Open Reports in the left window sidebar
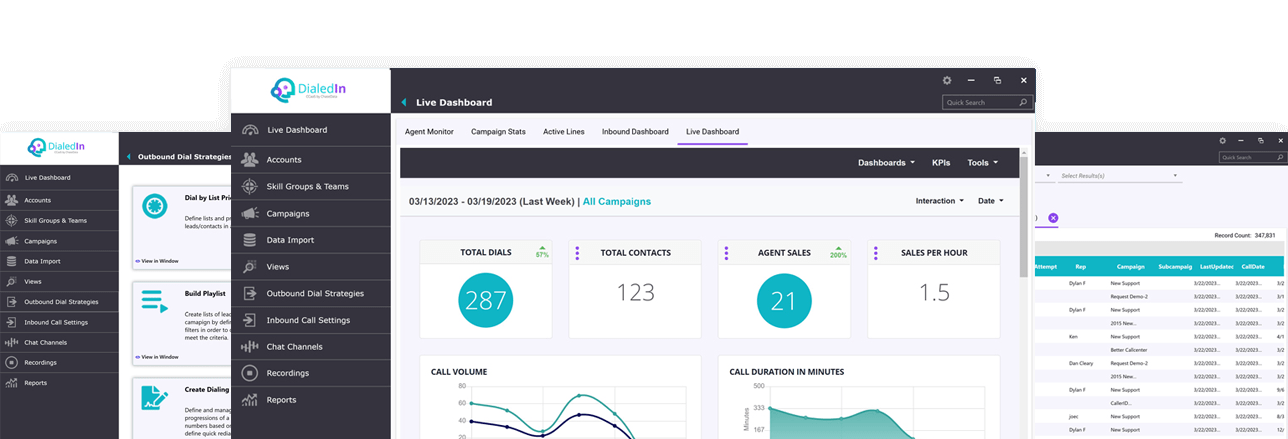This screenshot has height=439, width=1288. [59, 383]
